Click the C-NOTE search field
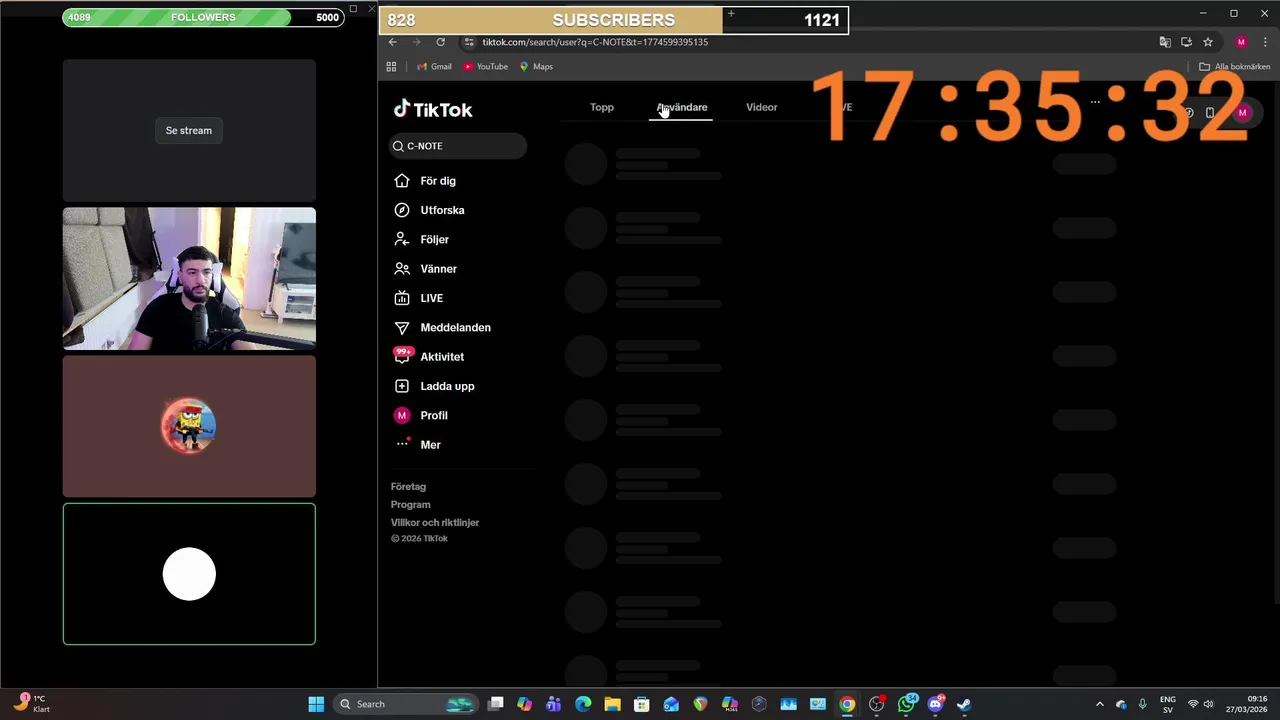The image size is (1280, 720). pyautogui.click(x=458, y=146)
